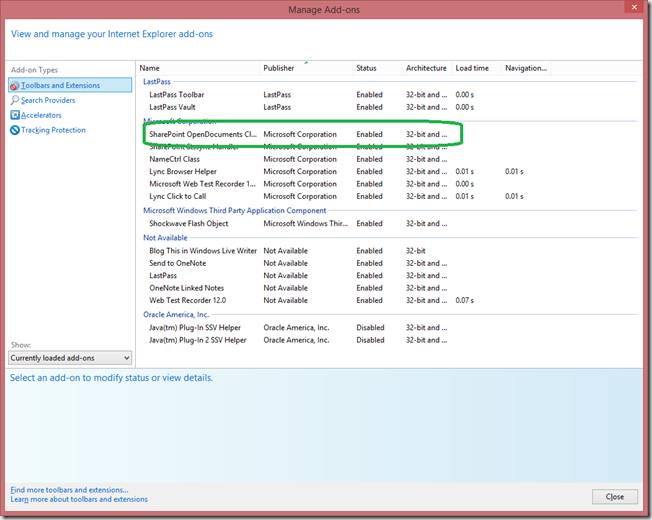Click Find more toolbars and extensions link
The height and width of the screenshot is (520, 652).
click(x=69, y=490)
